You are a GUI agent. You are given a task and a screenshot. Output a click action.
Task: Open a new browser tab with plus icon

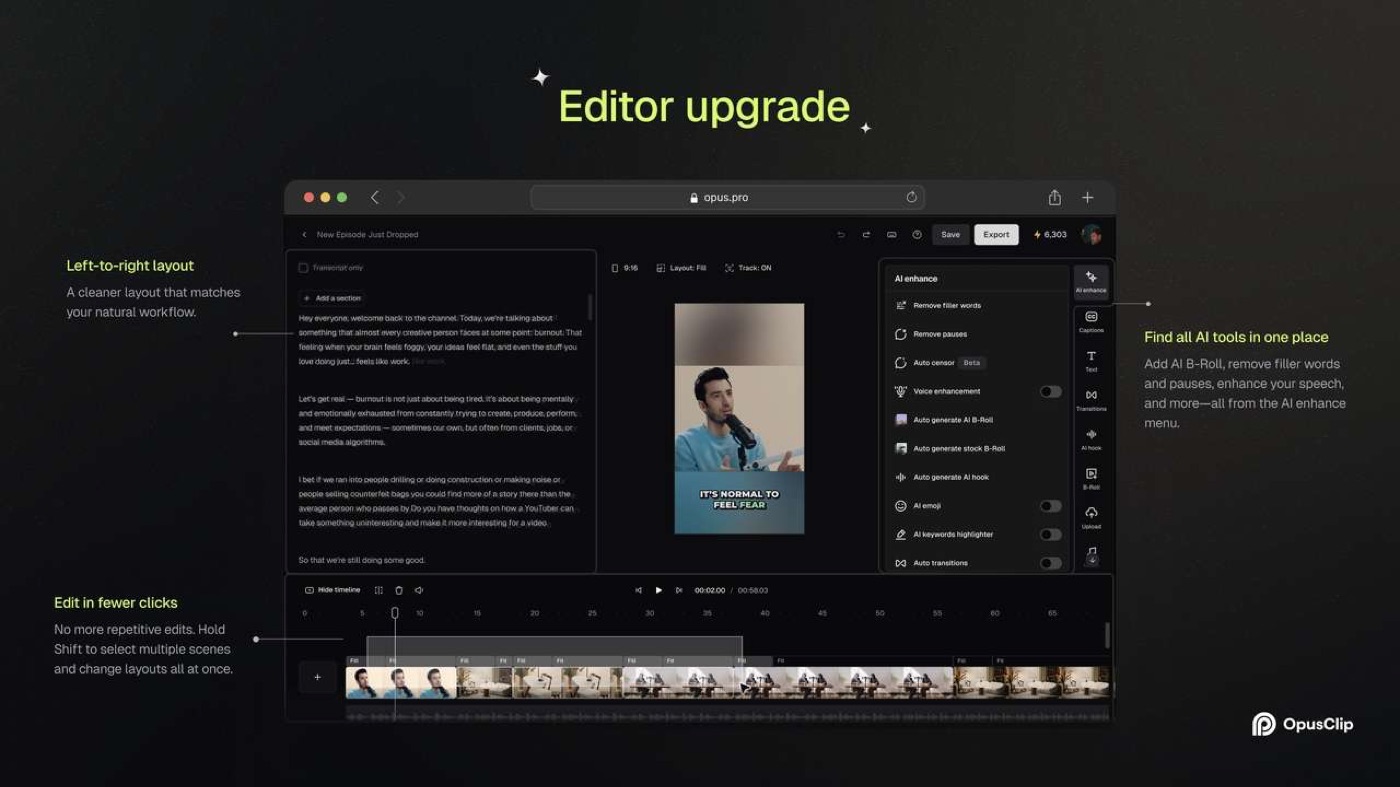click(1088, 198)
